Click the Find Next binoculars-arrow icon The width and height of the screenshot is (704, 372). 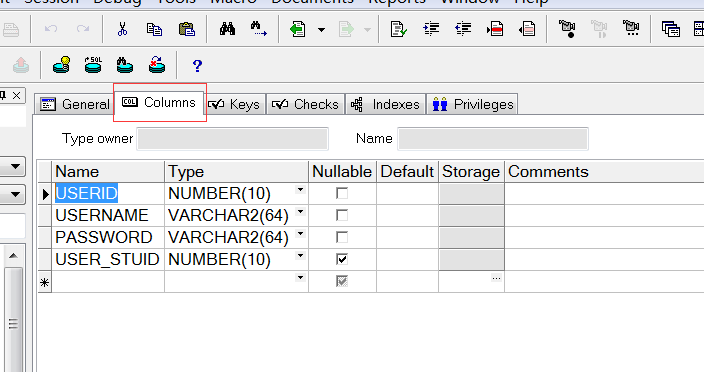(x=259, y=29)
